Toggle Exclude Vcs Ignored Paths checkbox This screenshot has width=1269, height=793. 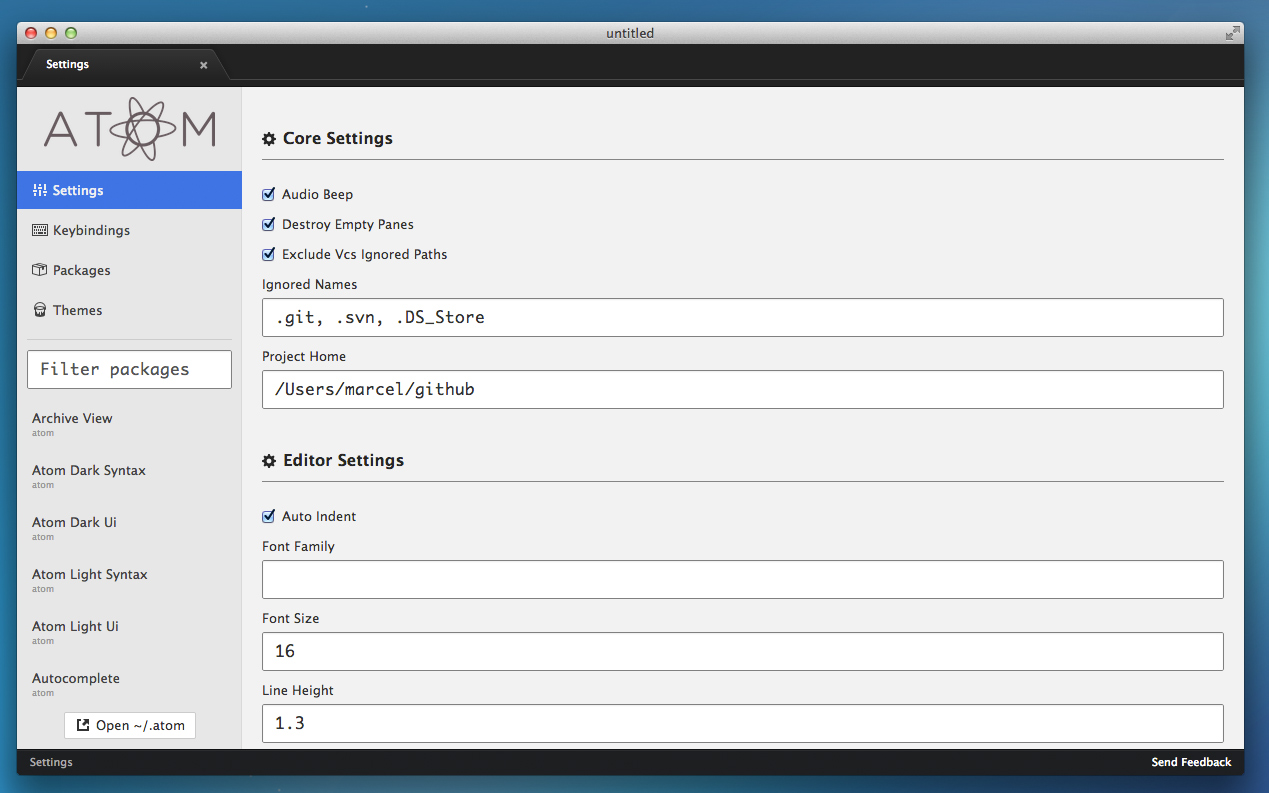click(268, 254)
